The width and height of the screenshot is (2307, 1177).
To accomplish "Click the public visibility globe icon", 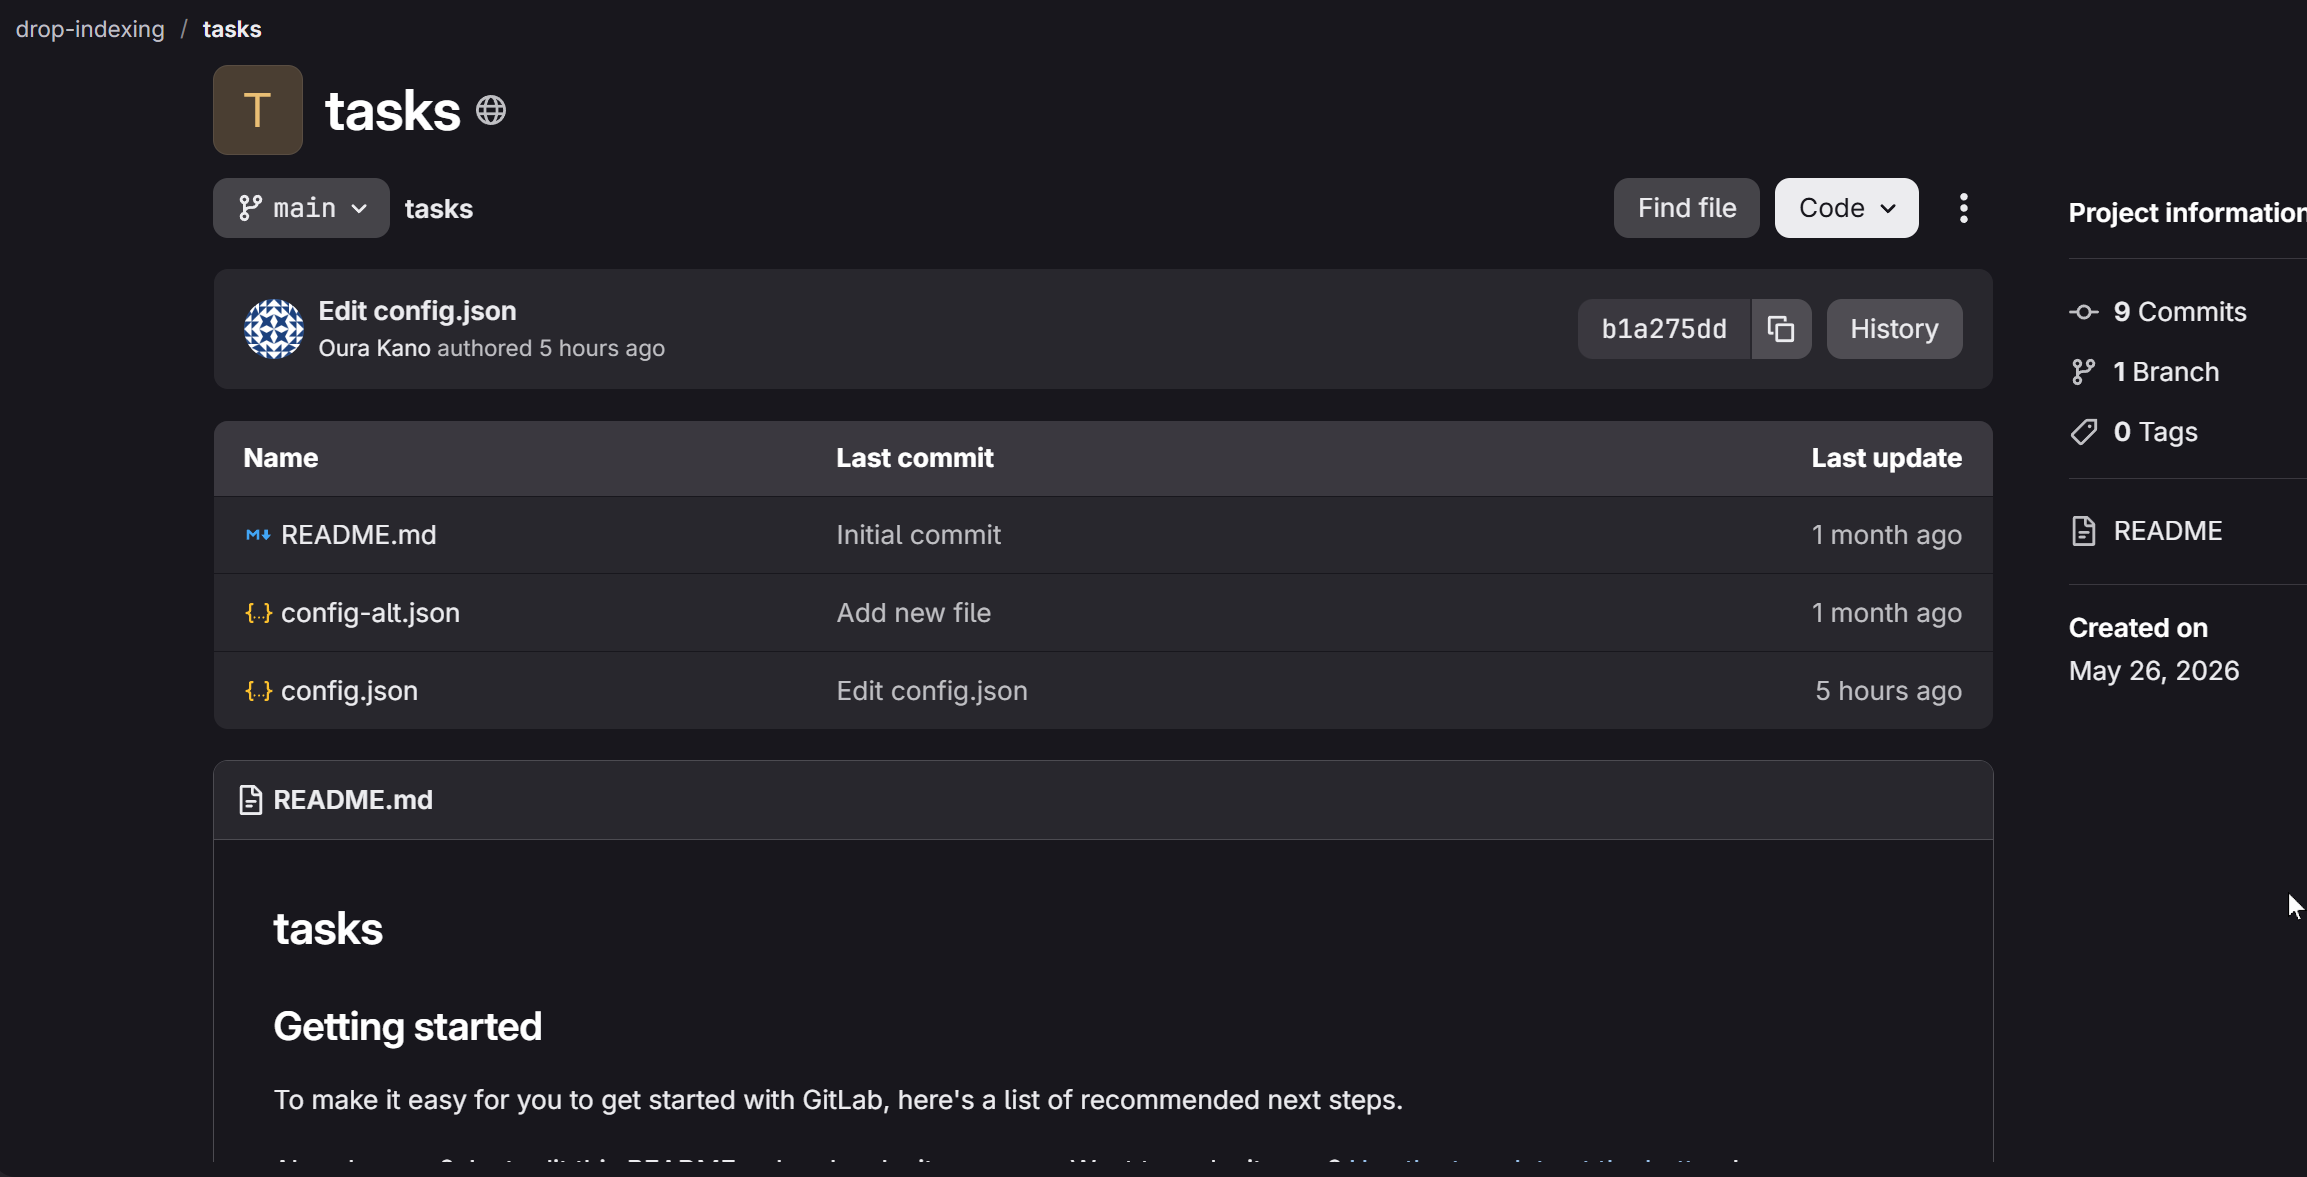I will pos(491,110).
